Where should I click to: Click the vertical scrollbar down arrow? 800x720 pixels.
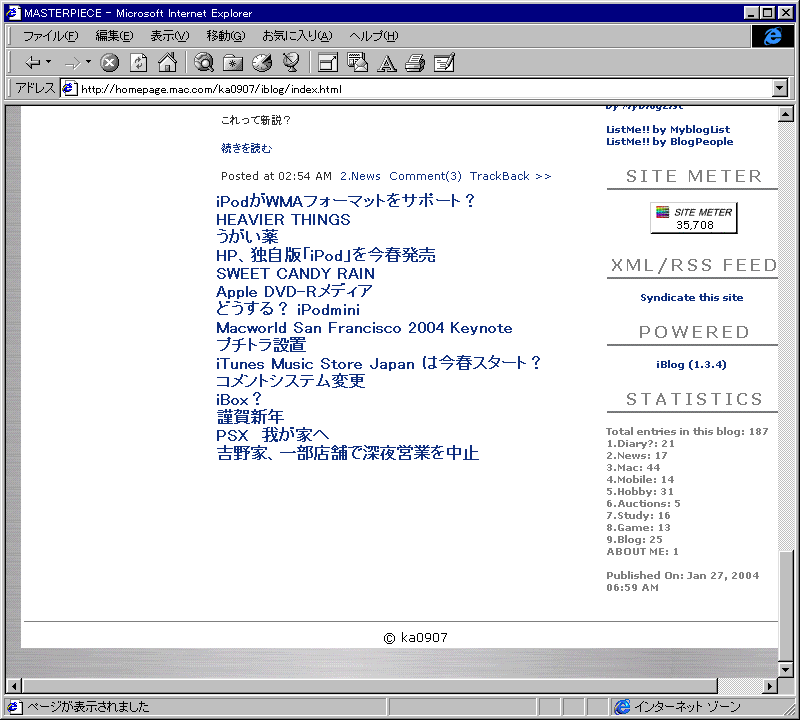pos(786,669)
